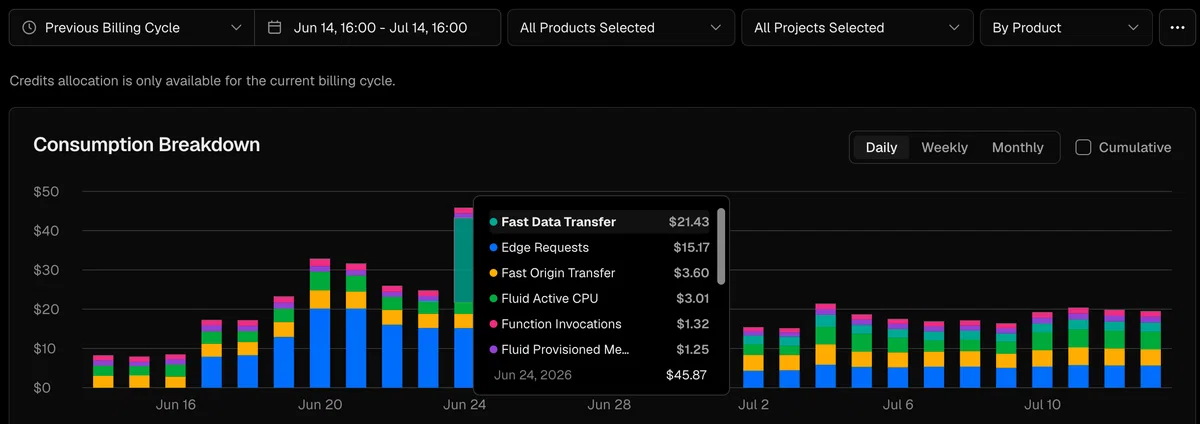Screen dimensions: 1200x424
Task: Open the All Products Selected dropdown
Action: tap(621, 28)
